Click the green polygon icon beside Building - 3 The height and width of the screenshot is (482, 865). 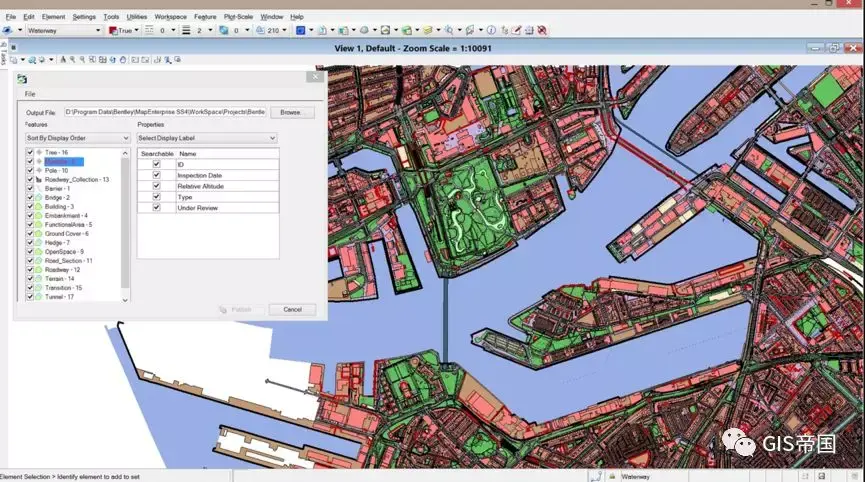coord(39,206)
